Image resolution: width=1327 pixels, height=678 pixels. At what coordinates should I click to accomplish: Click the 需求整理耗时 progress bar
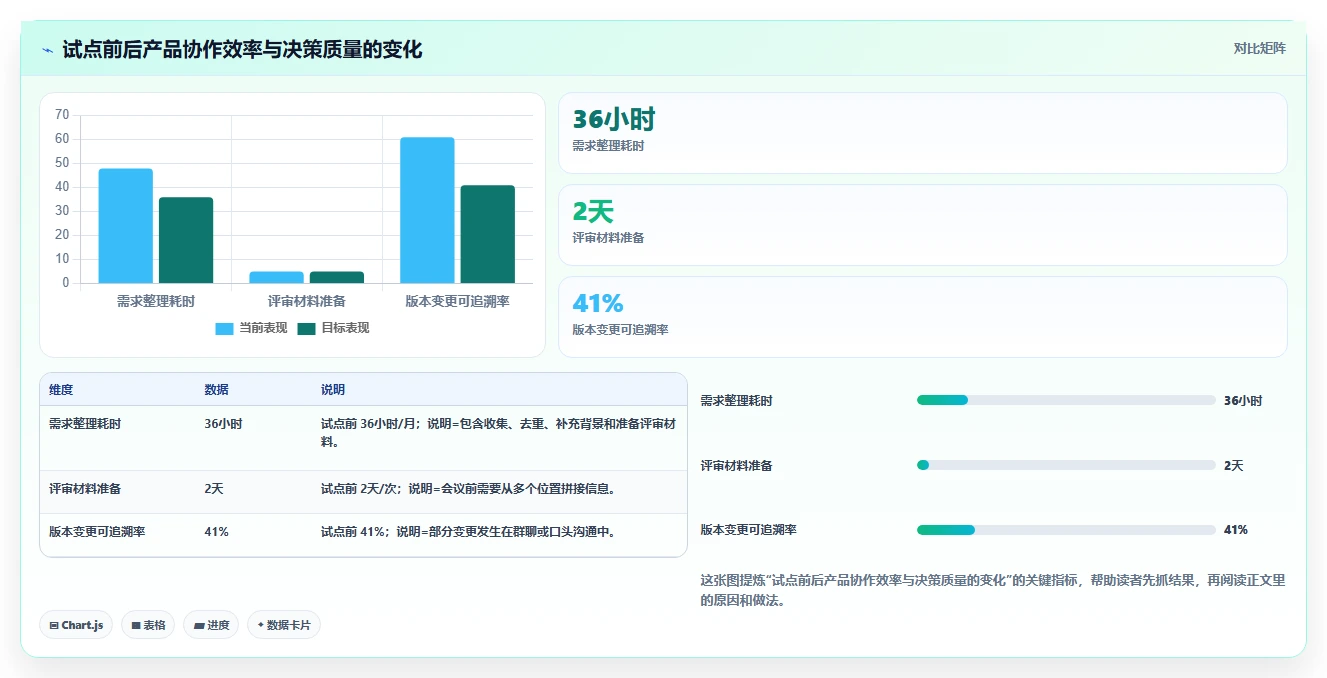tap(1066, 400)
